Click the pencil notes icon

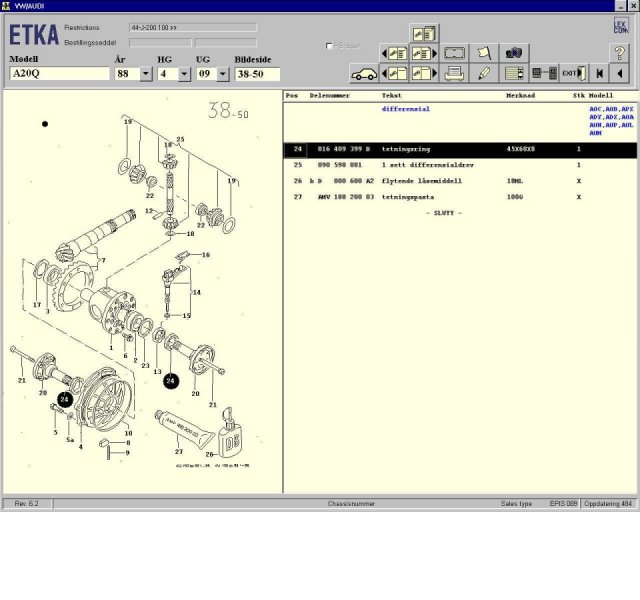coord(485,73)
